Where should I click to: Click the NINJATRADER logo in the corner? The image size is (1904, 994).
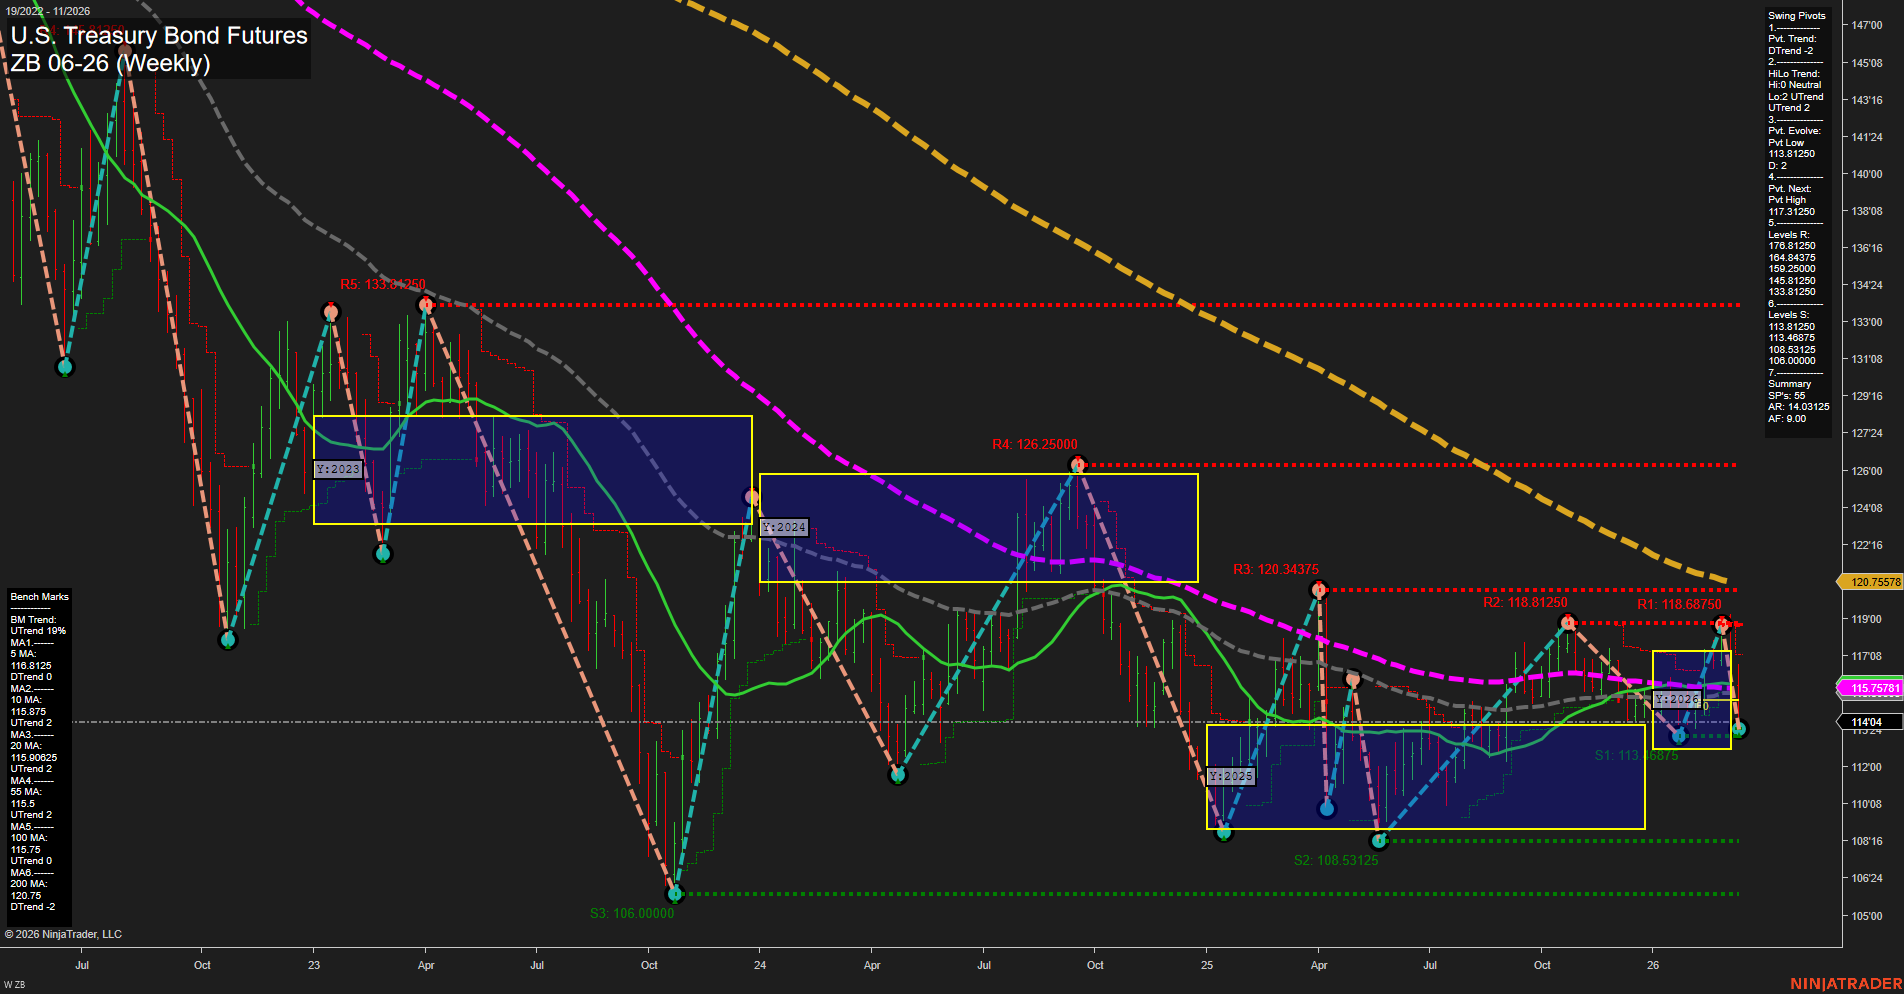click(x=1849, y=983)
